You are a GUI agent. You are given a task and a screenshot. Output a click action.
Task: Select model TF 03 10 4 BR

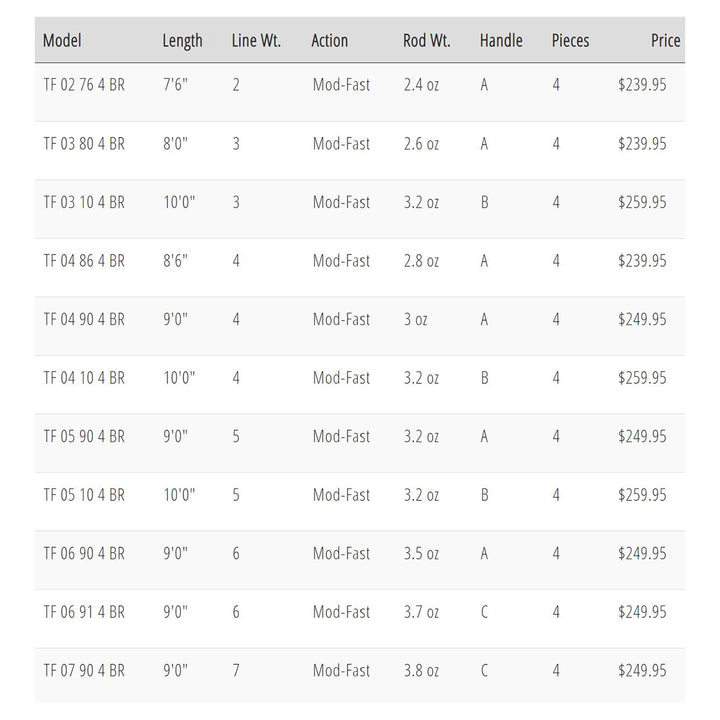coord(84,202)
